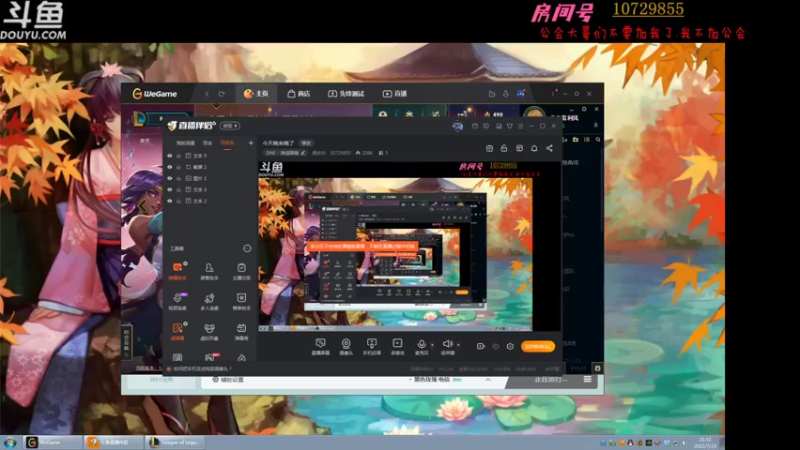Mute the 扬声器 speaker
The image size is (800, 450).
(x=447, y=346)
